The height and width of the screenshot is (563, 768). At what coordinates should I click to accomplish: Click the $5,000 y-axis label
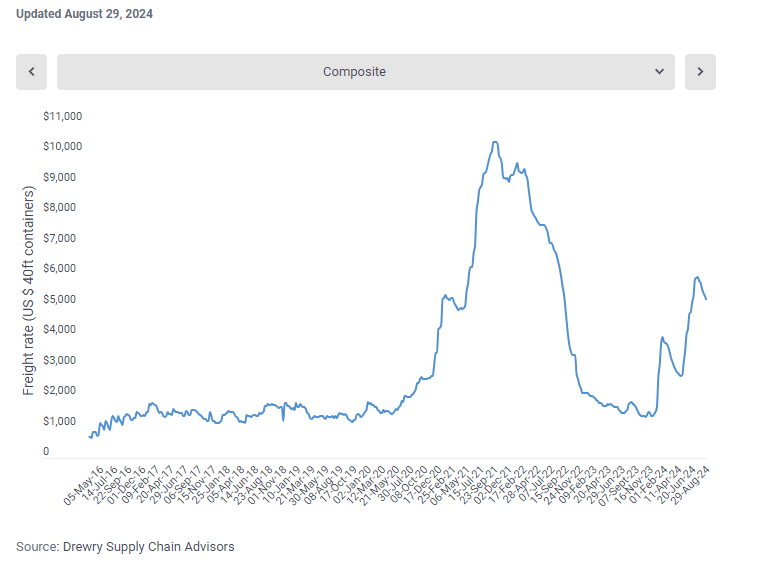click(62, 300)
